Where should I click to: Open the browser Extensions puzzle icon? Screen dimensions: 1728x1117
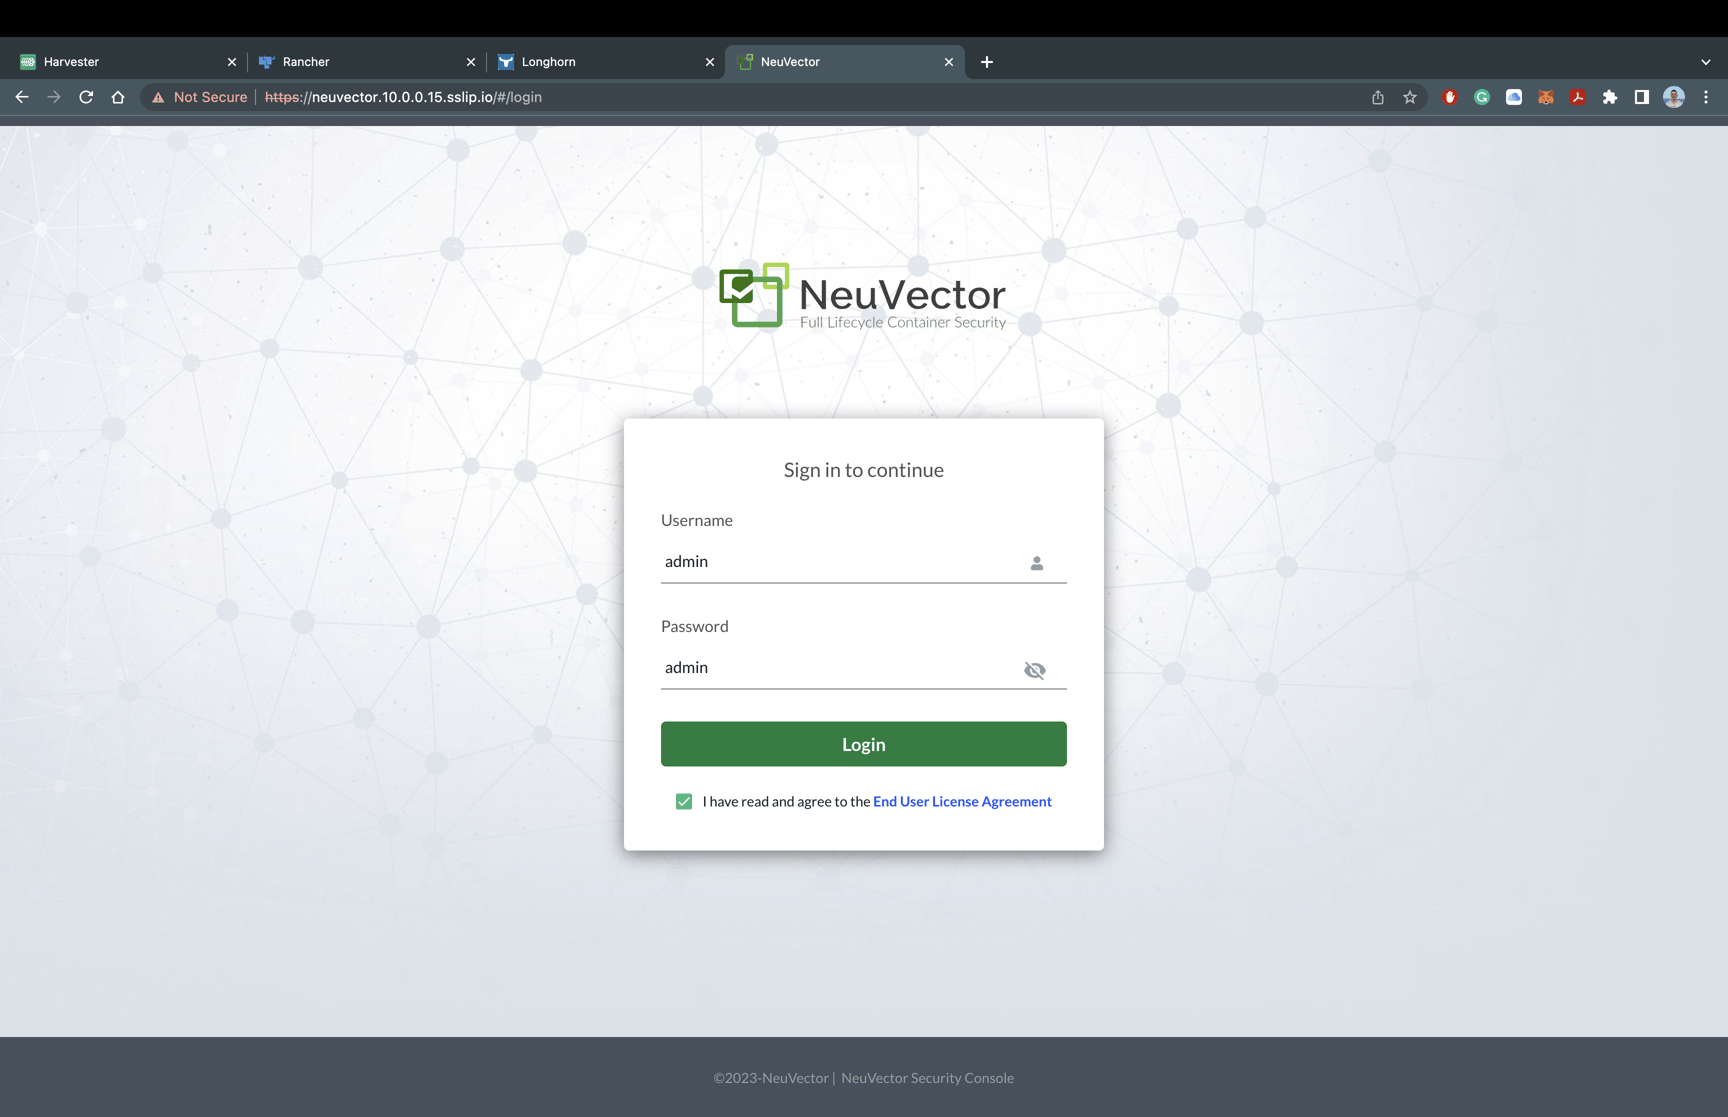(x=1609, y=97)
